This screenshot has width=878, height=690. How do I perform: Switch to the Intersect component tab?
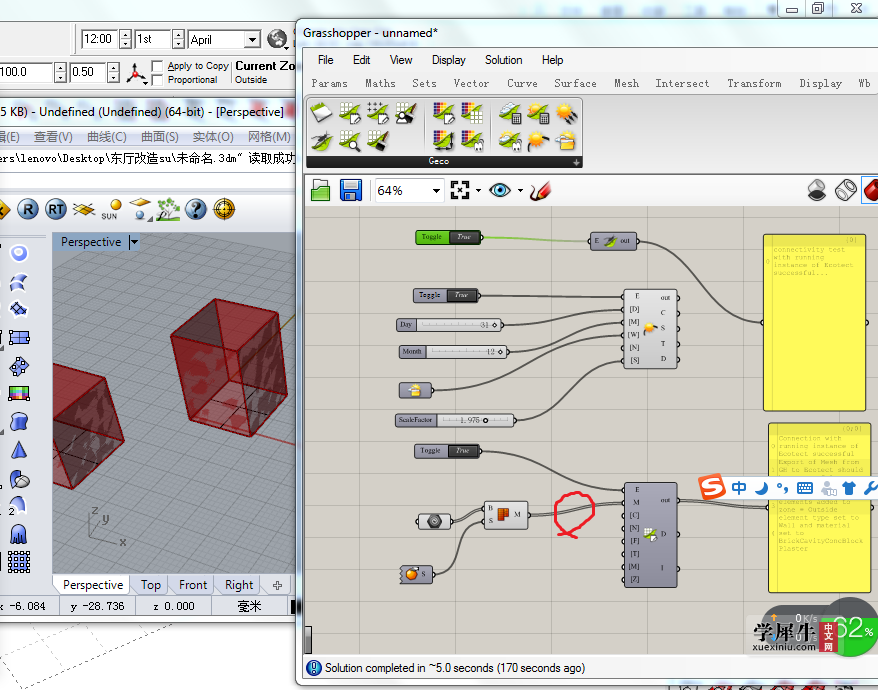tap(682, 83)
